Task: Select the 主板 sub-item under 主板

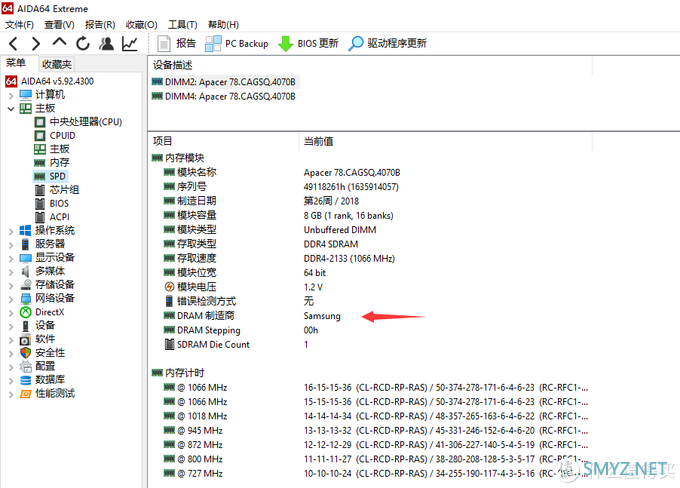Action: click(x=59, y=149)
